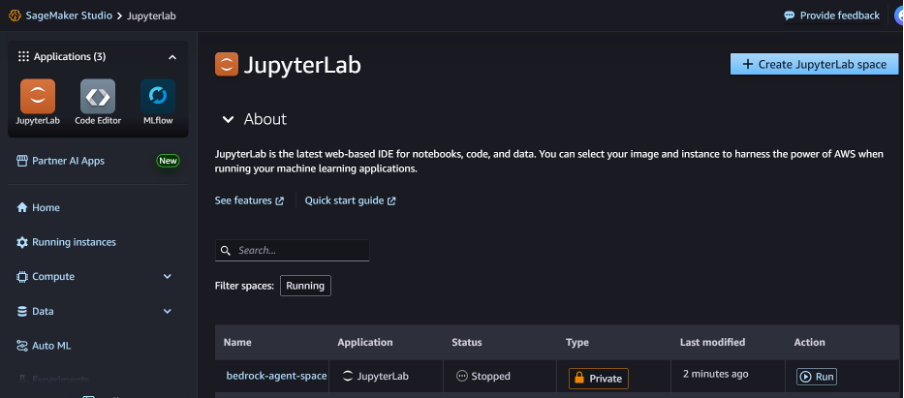Expand the Data menu chevron

(x=167, y=311)
